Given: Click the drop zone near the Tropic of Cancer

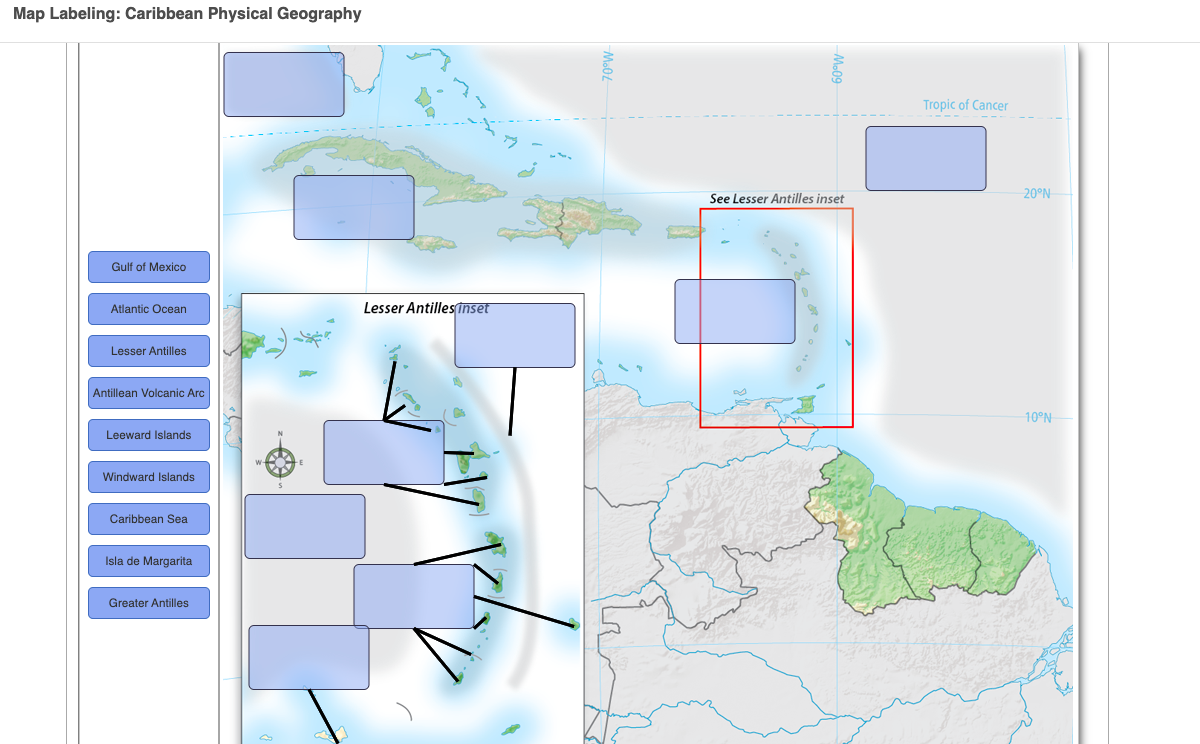Looking at the screenshot, I should click(925, 157).
